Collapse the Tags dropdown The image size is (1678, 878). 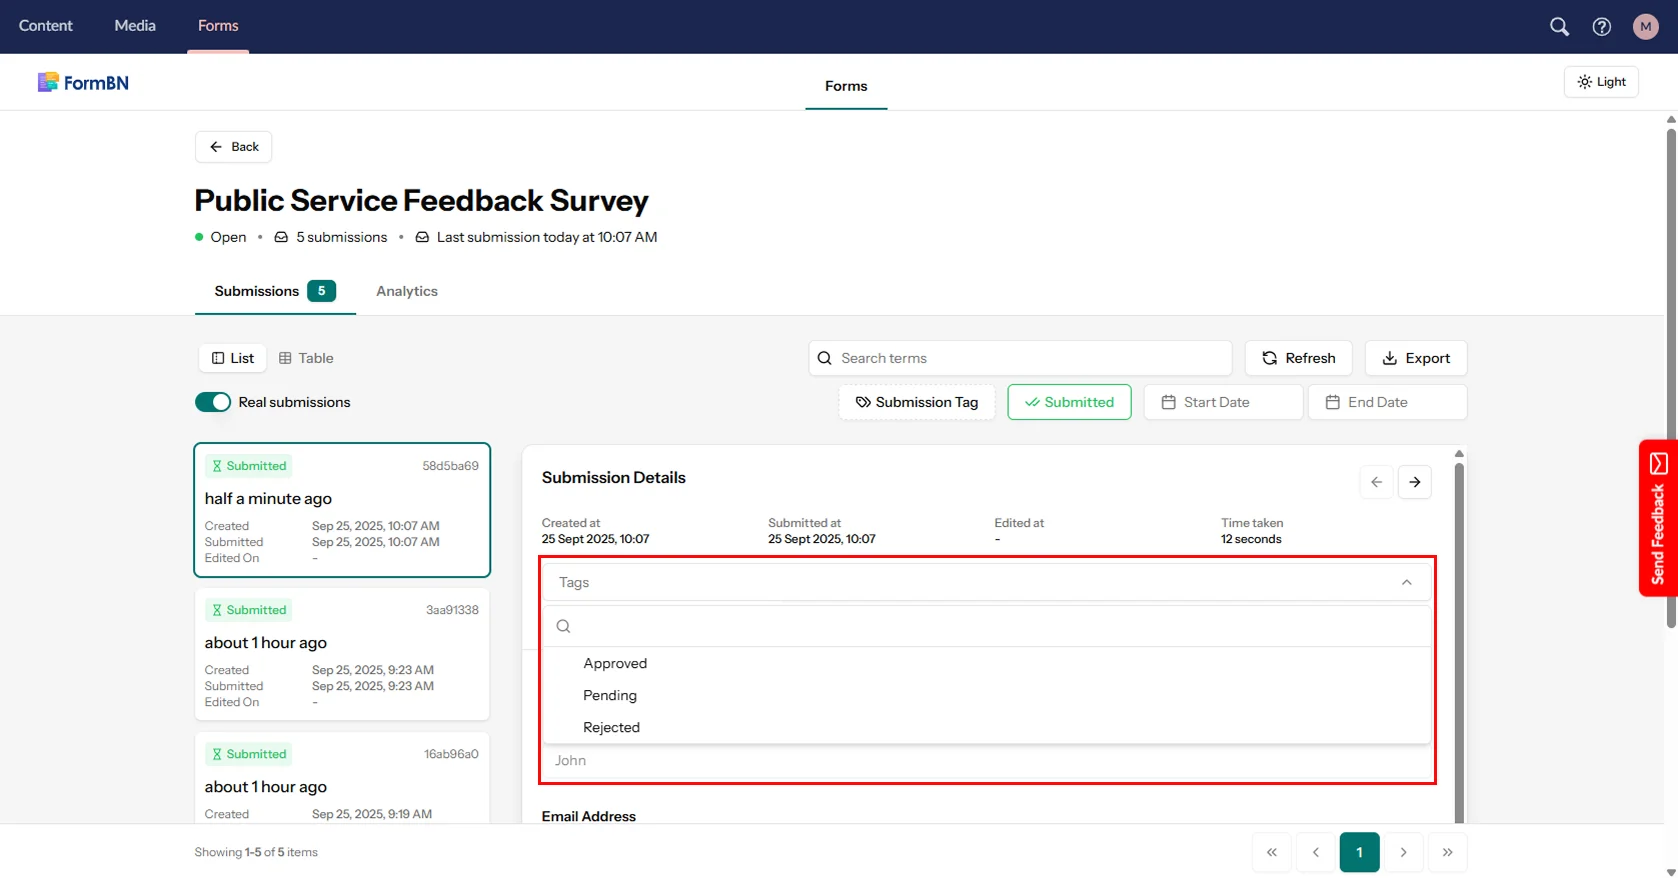pos(1406,582)
